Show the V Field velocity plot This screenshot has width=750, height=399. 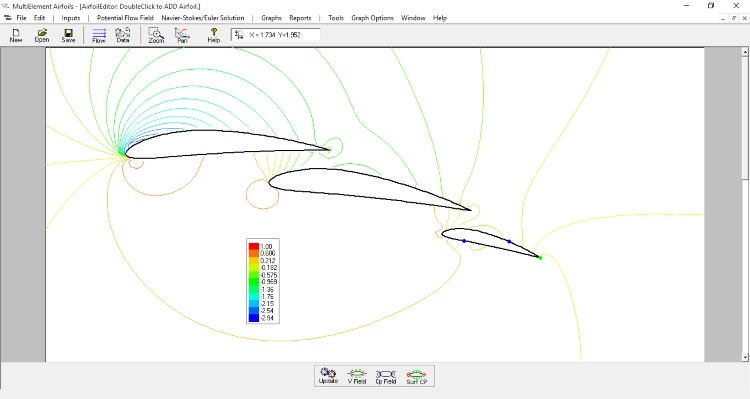tap(357, 376)
